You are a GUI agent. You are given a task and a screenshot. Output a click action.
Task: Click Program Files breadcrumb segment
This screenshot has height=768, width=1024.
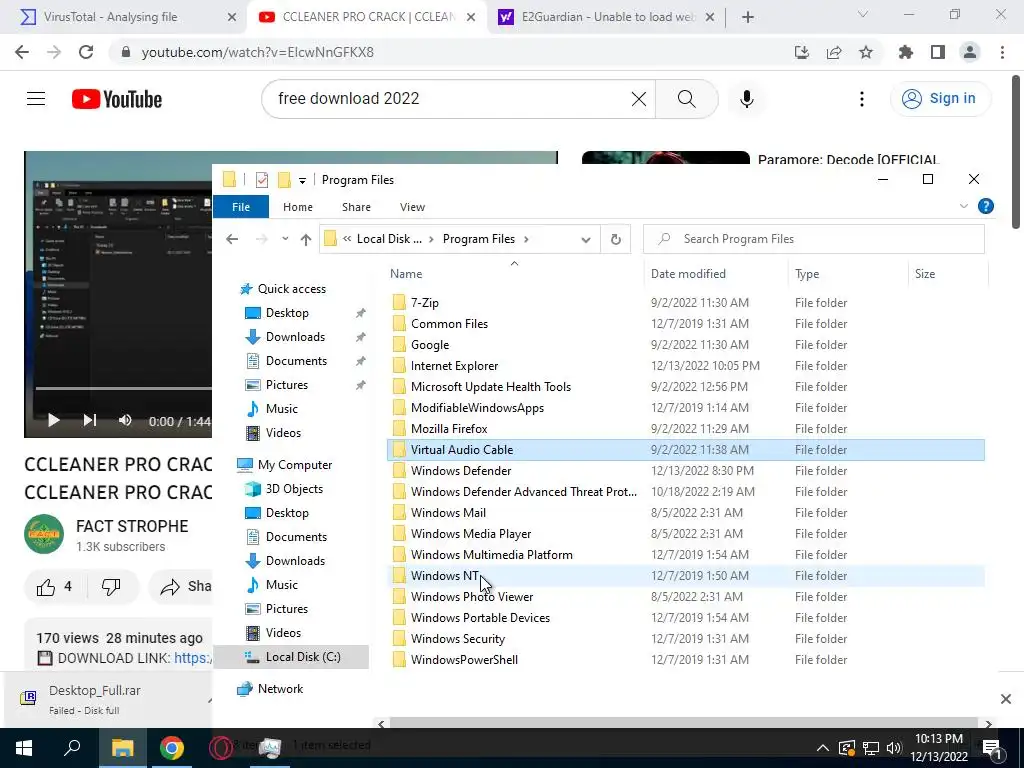click(x=479, y=239)
